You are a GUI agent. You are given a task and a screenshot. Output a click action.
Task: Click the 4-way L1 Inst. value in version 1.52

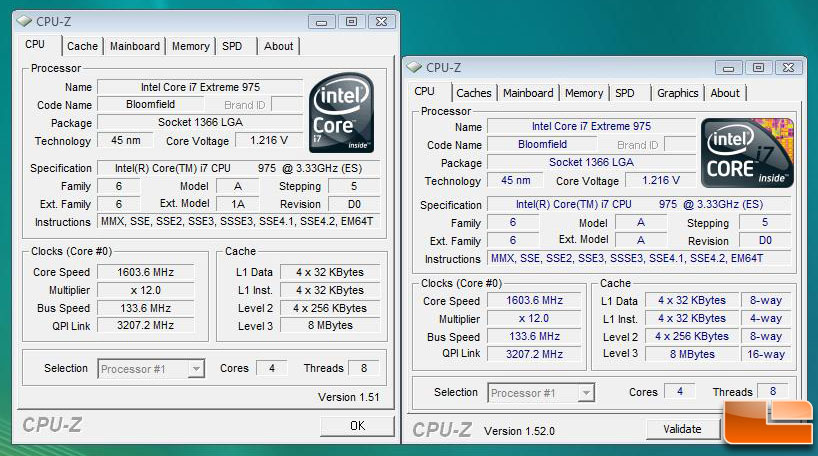click(x=766, y=318)
